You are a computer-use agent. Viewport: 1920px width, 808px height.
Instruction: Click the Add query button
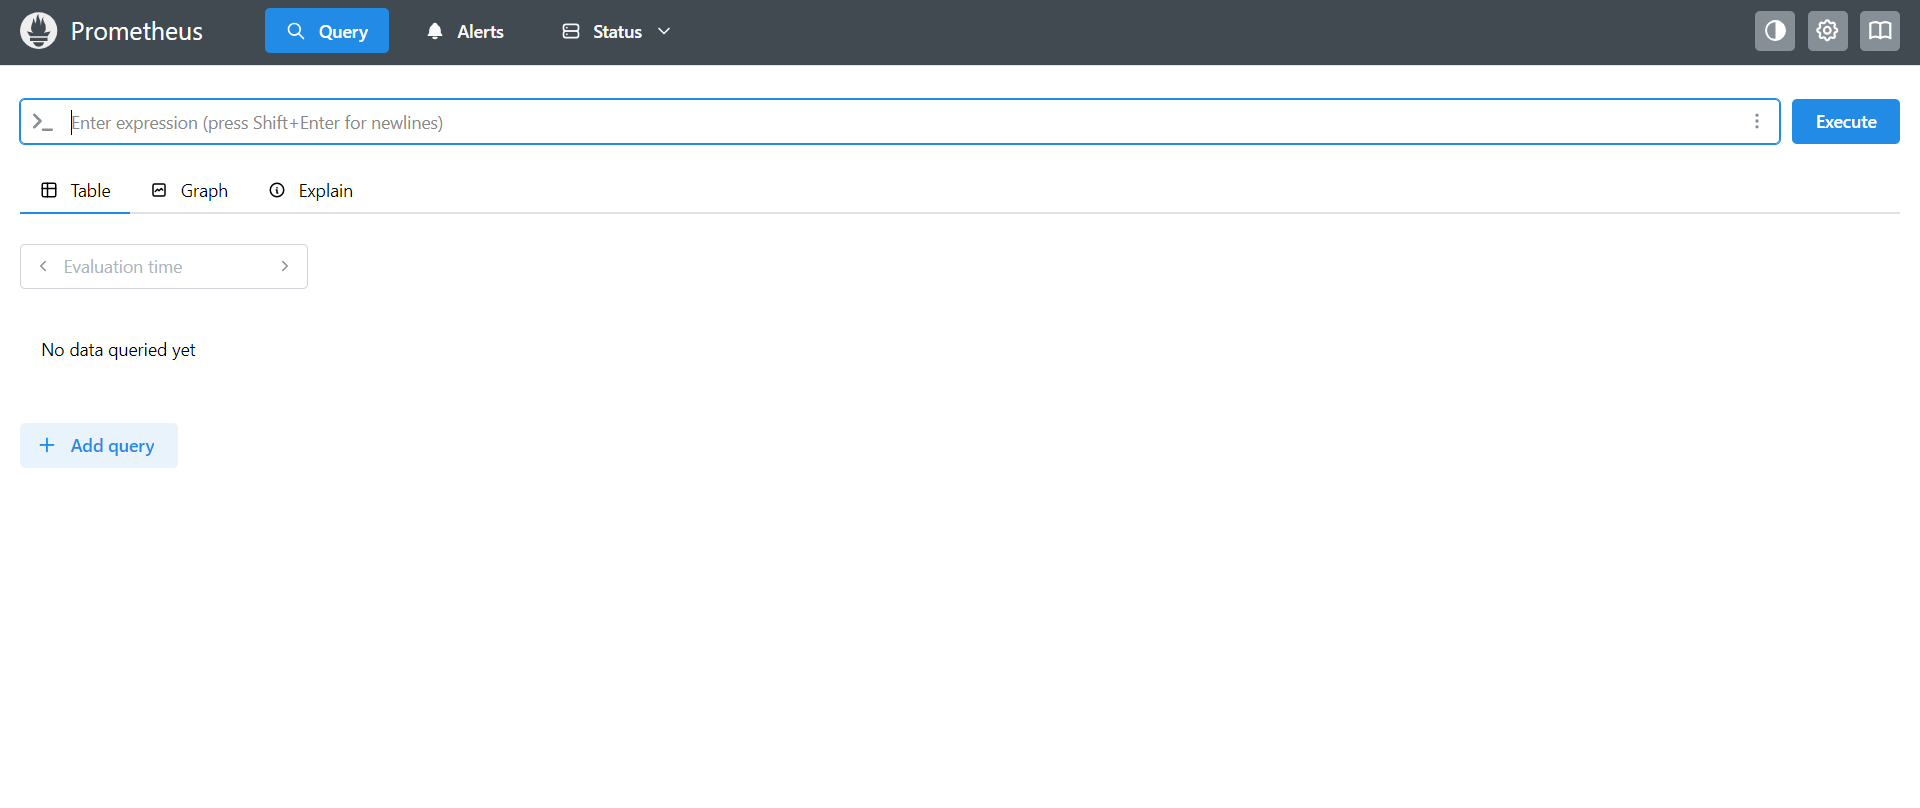coord(99,445)
